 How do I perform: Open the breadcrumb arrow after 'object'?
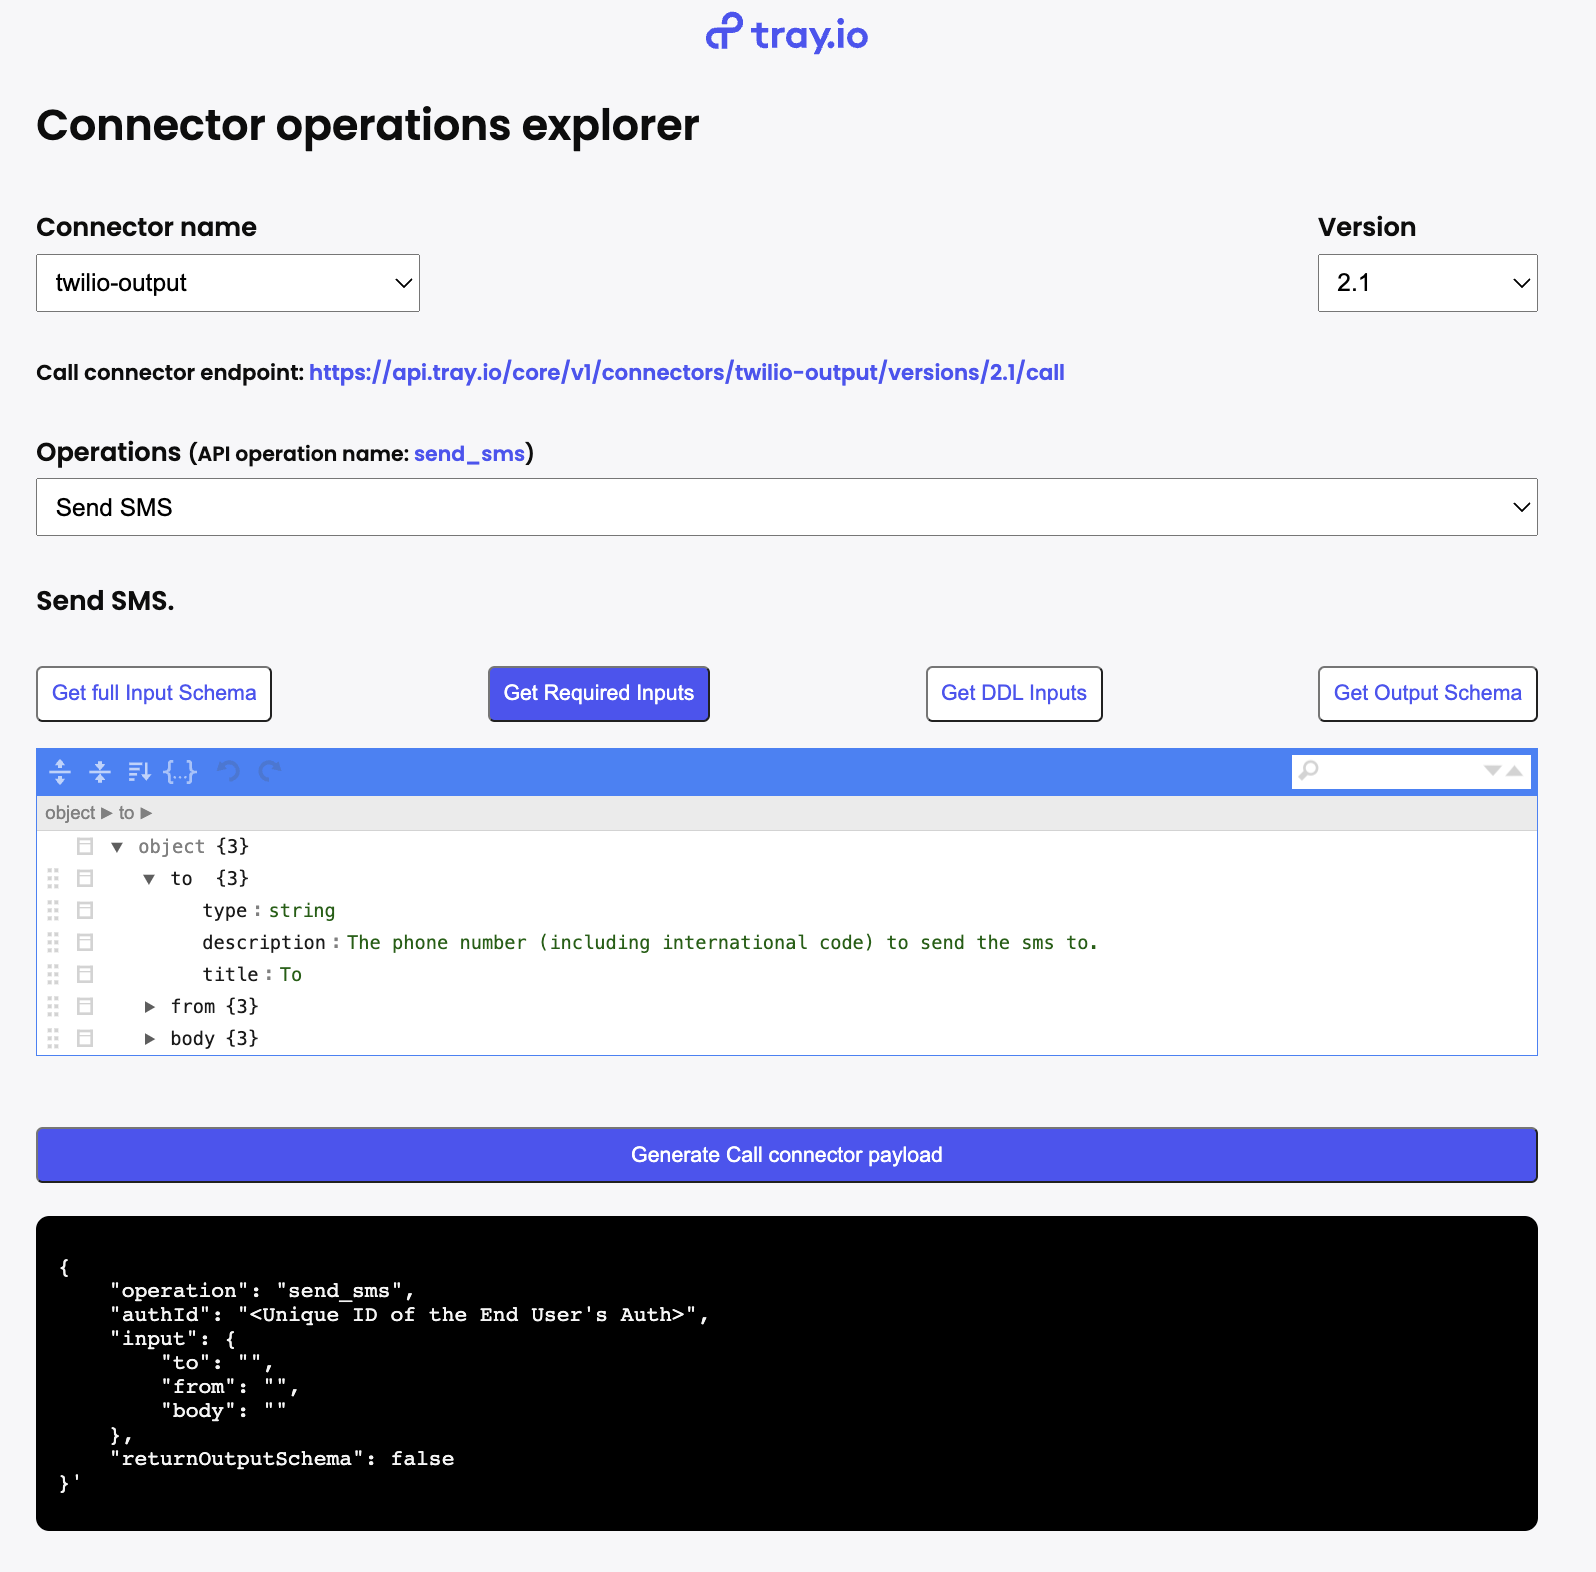click(107, 813)
